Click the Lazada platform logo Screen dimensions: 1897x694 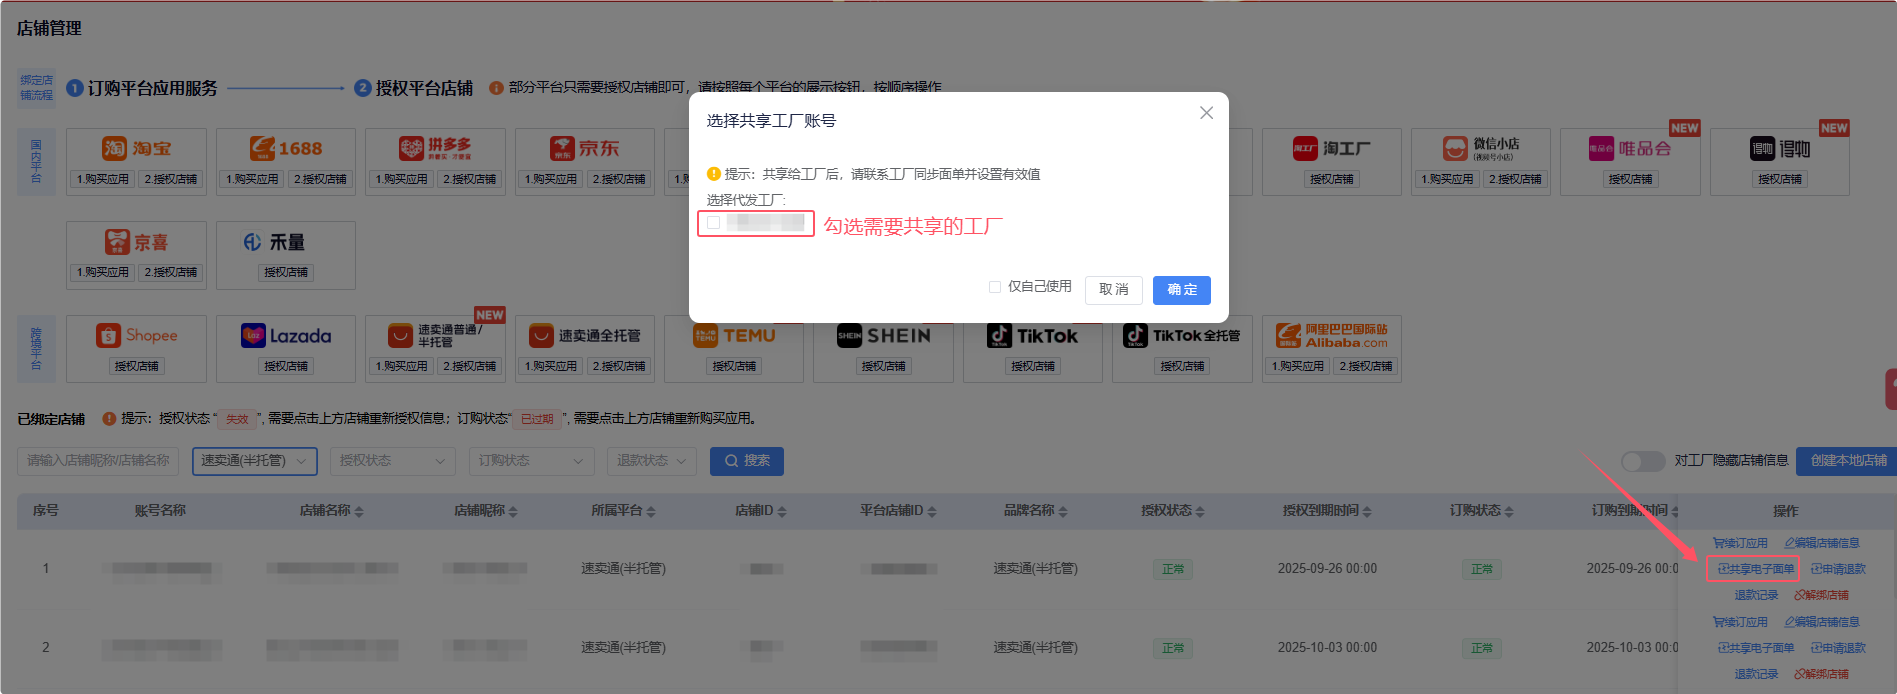tap(286, 336)
